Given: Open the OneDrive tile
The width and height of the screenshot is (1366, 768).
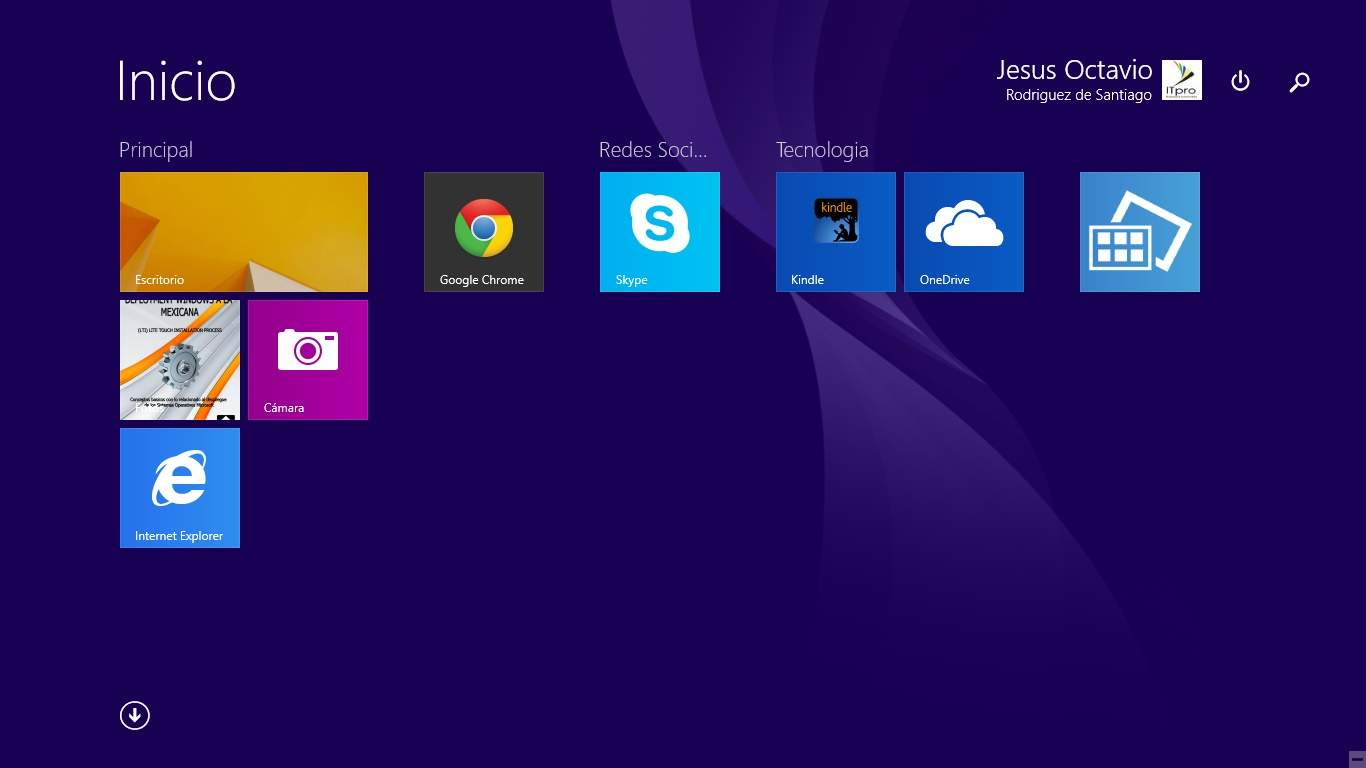Looking at the screenshot, I should pyautogui.click(x=964, y=232).
